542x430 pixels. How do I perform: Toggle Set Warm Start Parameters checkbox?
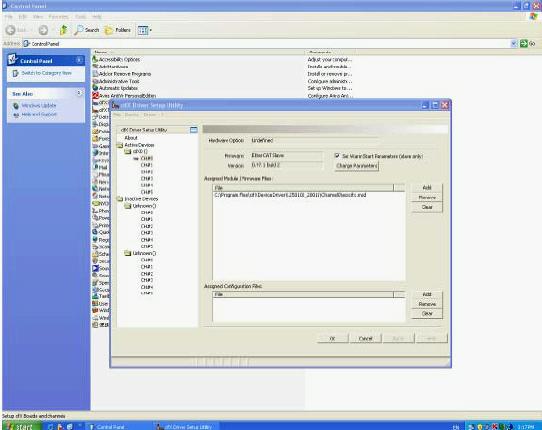(x=337, y=156)
